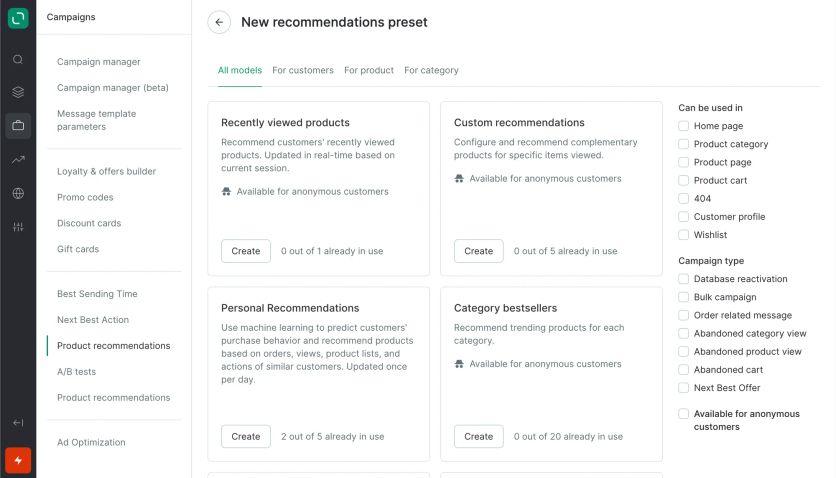Click the stacked layers sidebar icon
The image size is (836, 478).
[x=18, y=92]
